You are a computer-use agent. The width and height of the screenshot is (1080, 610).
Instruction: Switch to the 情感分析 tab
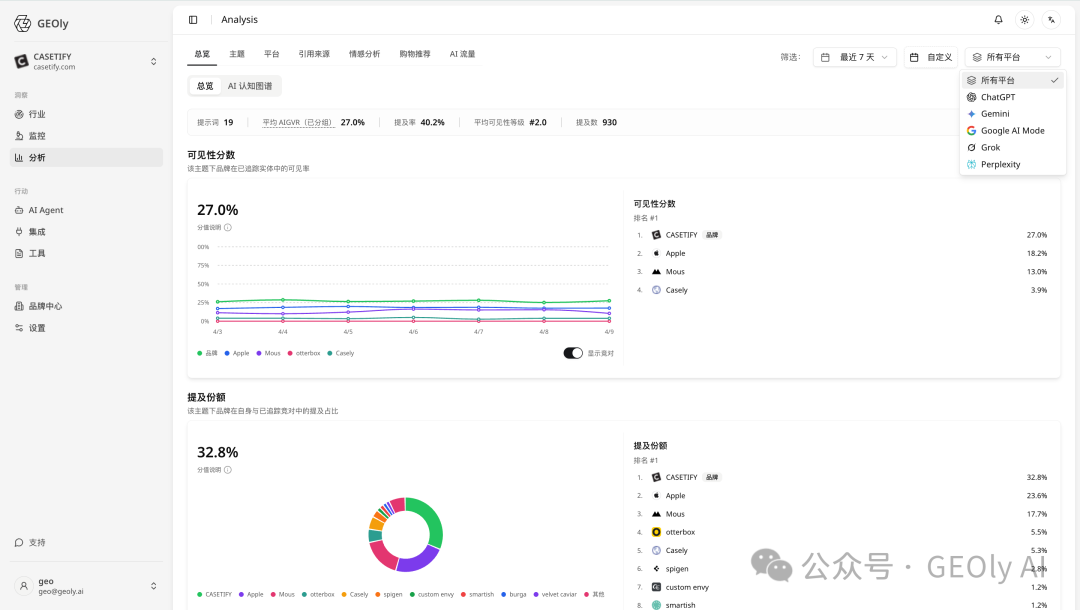(364, 54)
